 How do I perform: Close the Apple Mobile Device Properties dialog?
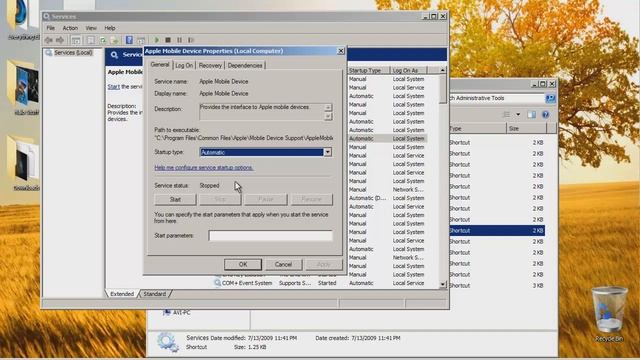coord(341,51)
